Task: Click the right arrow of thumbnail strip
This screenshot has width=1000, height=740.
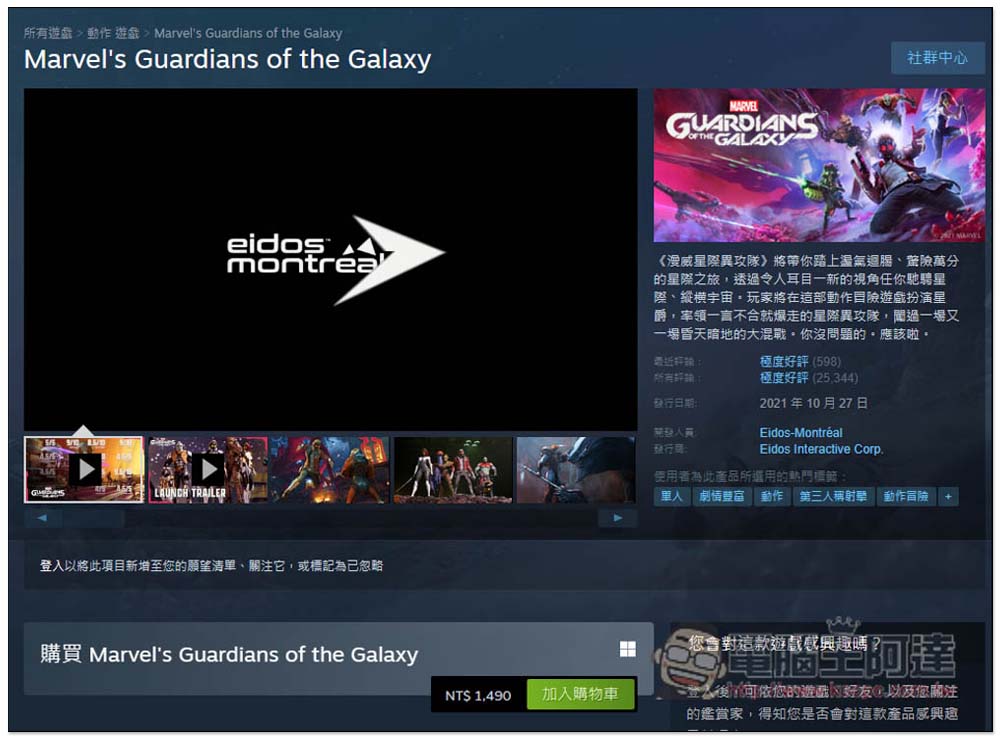Action: 618,518
